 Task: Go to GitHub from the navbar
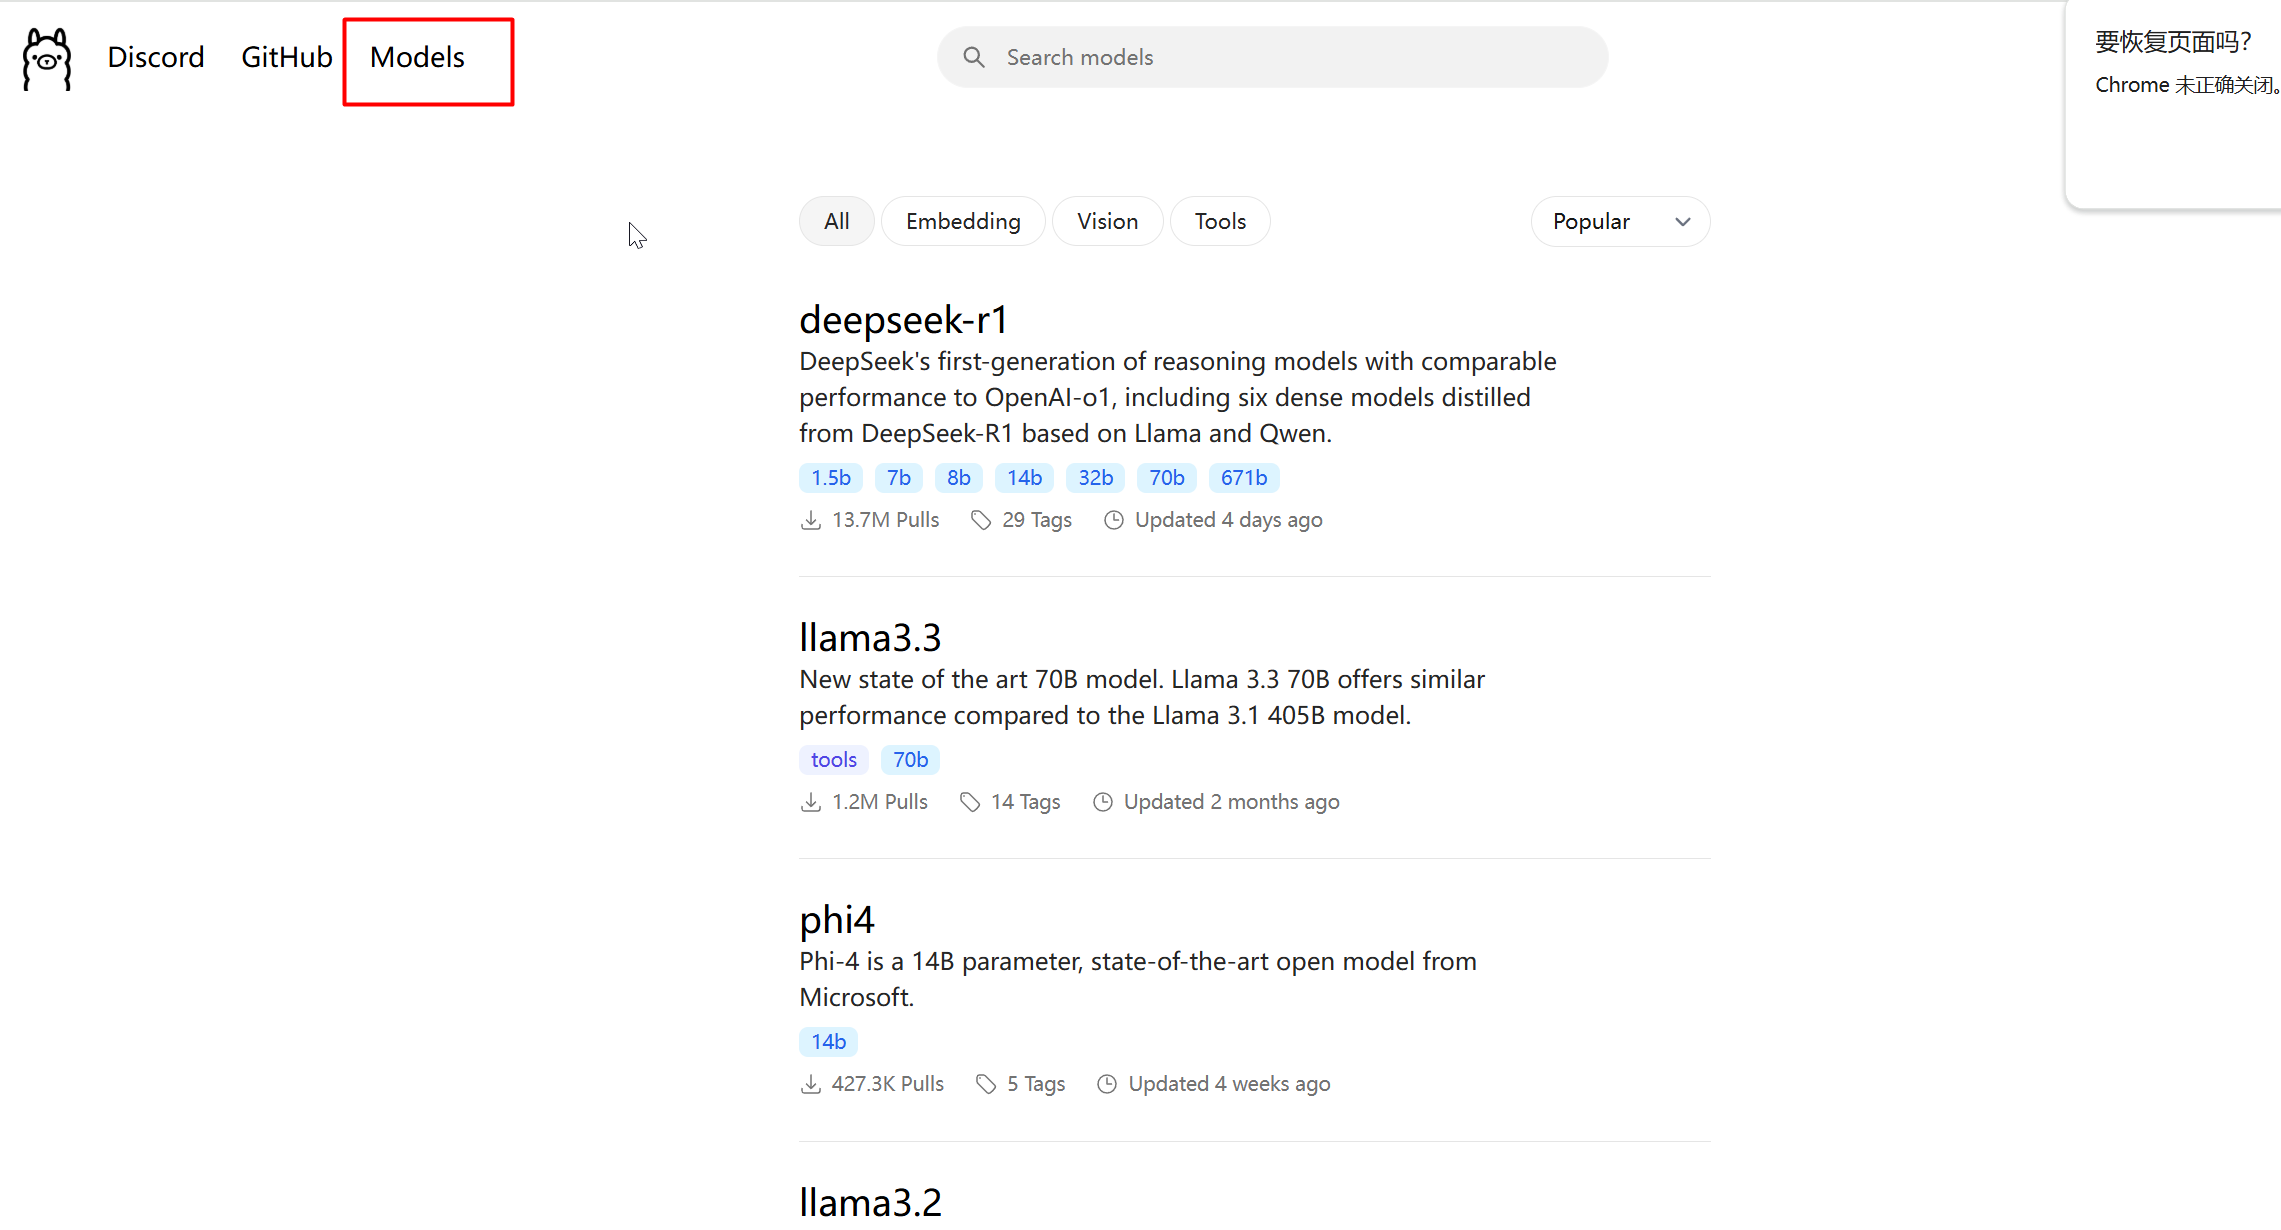286,58
